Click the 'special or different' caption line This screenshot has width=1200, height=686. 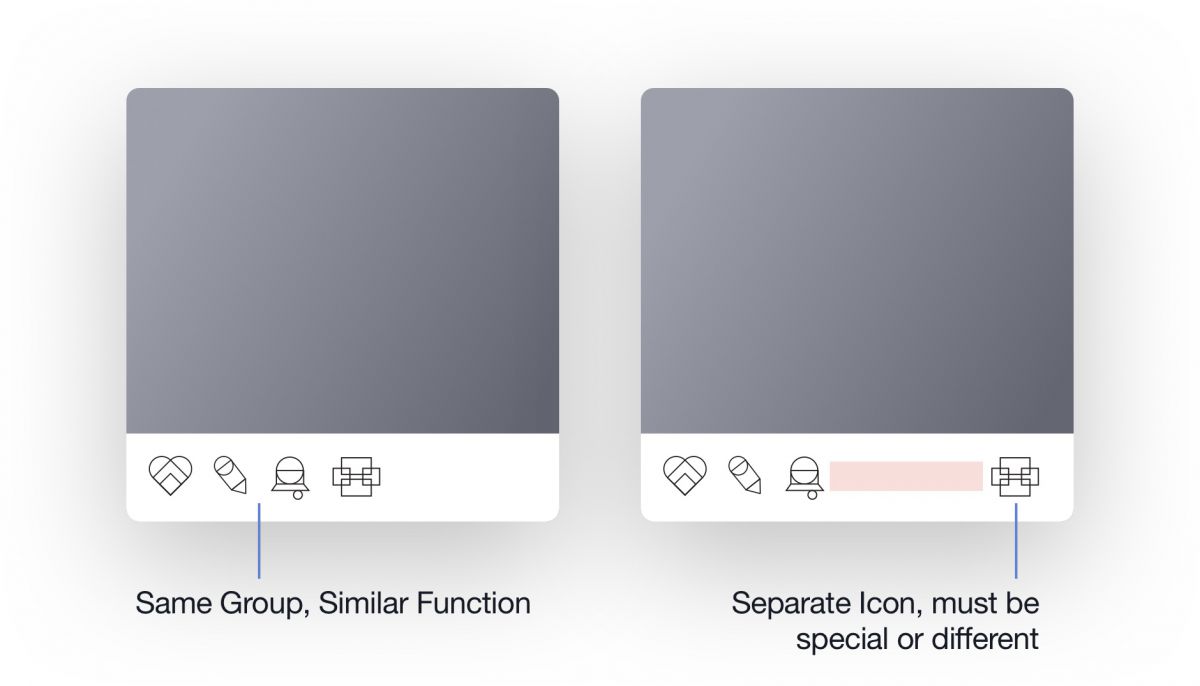pos(917,638)
